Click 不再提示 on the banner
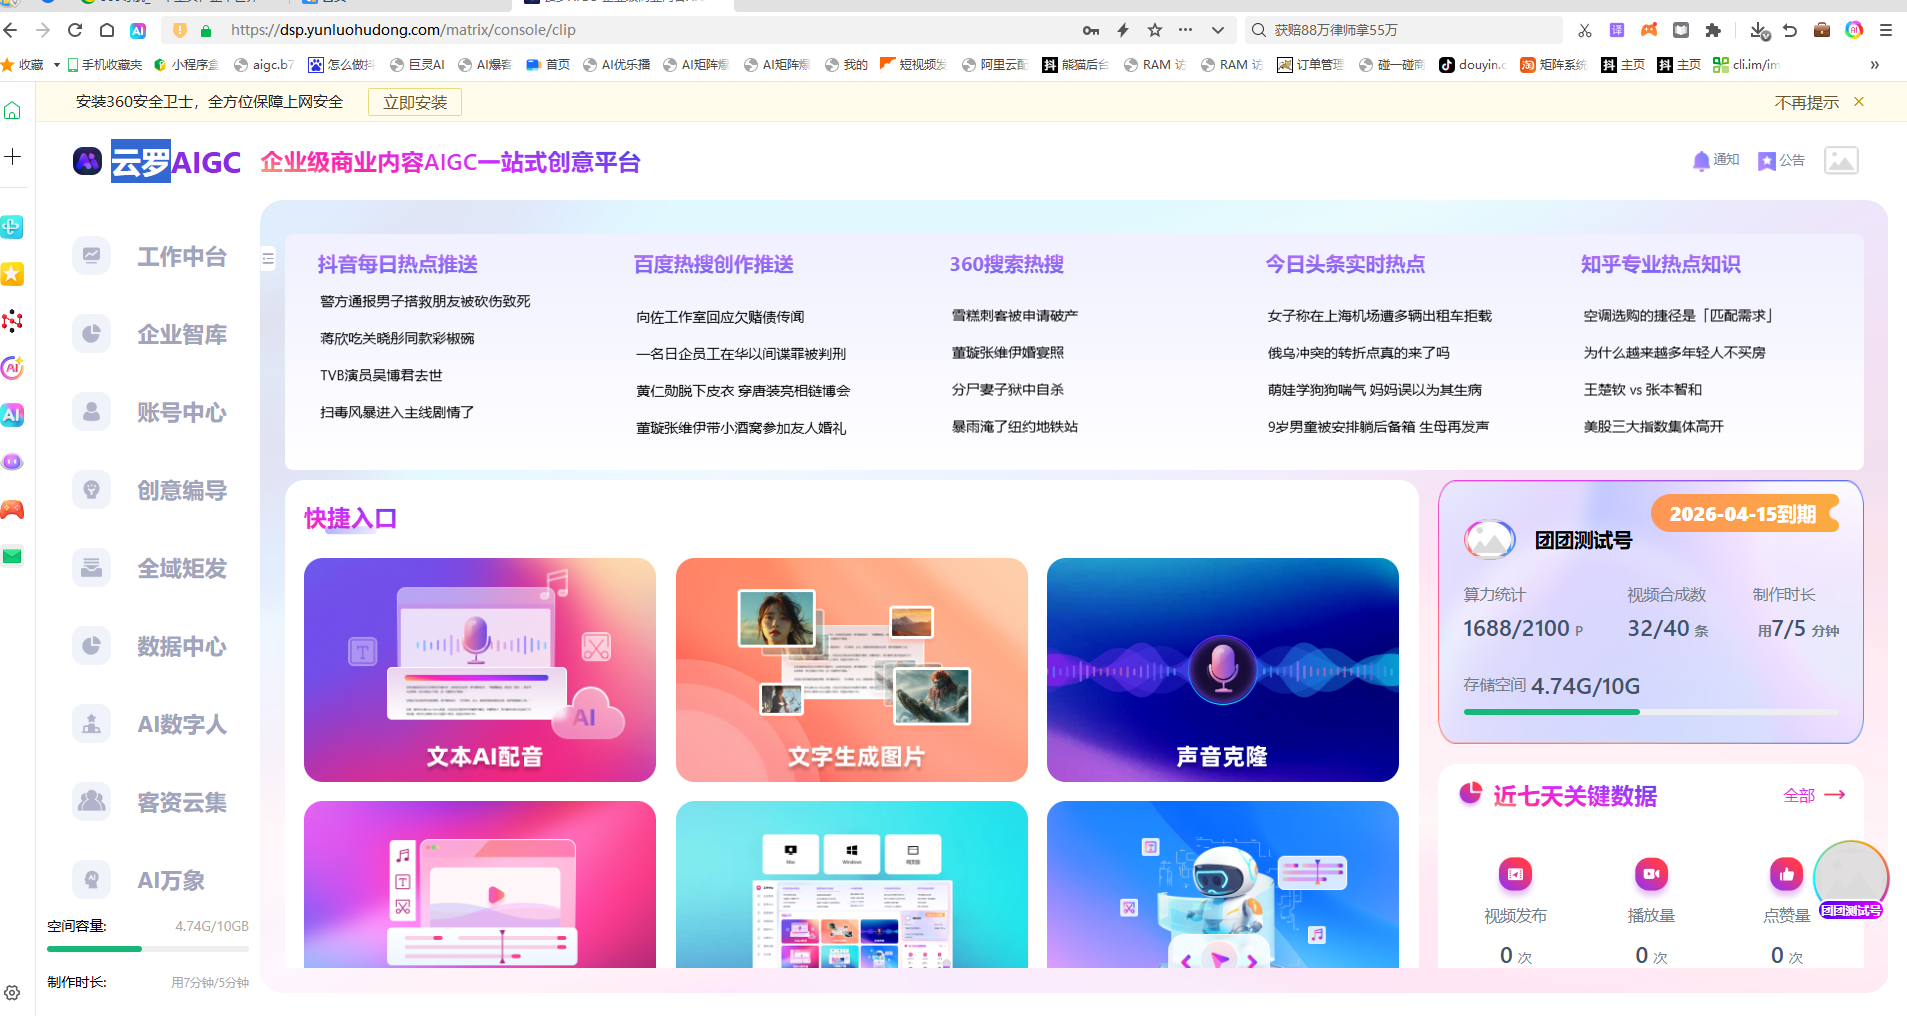Viewport: 1907px width, 1016px height. click(1806, 103)
